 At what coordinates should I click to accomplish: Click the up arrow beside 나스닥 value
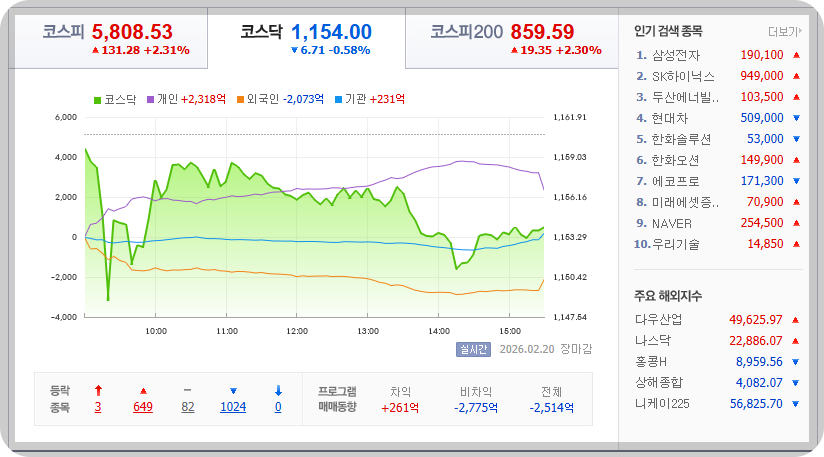(x=796, y=341)
